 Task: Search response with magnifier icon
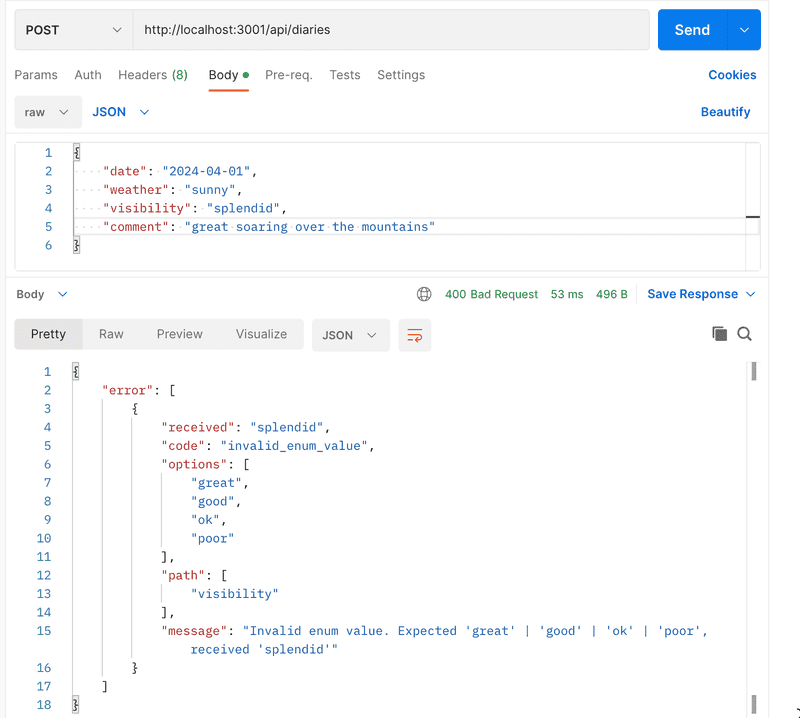click(x=745, y=334)
